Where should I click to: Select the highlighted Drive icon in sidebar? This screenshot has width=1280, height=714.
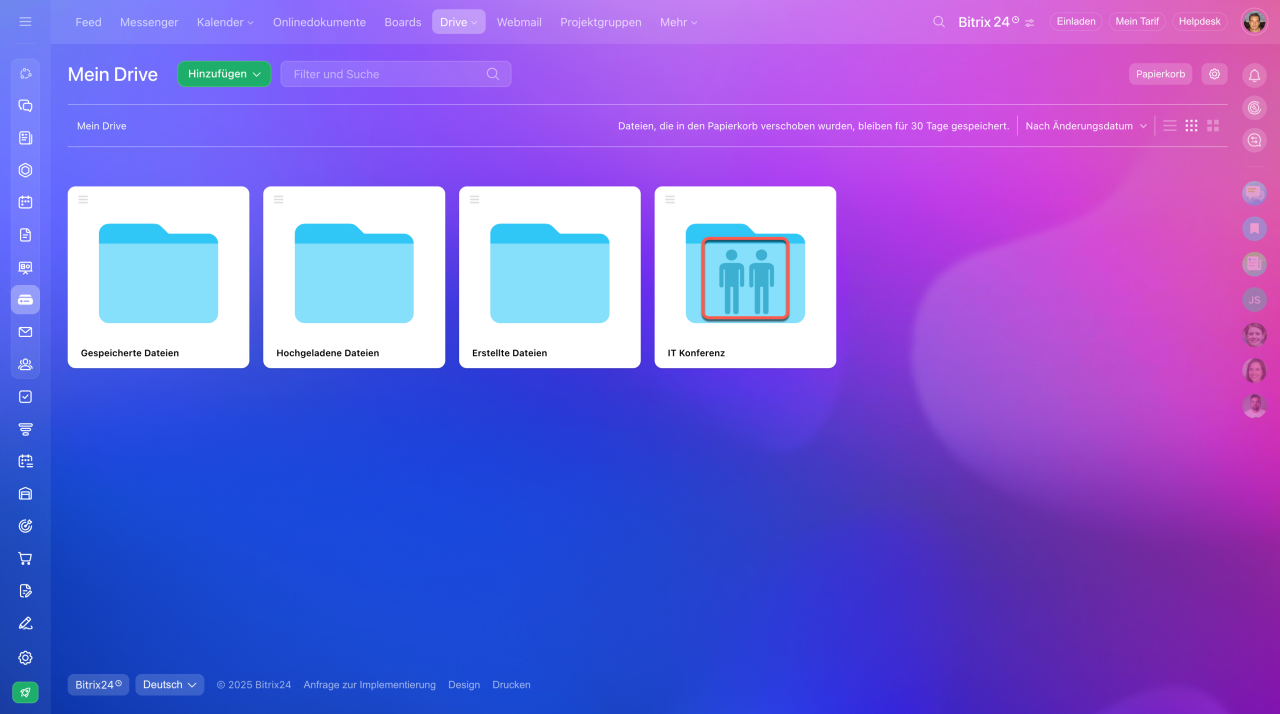(x=25, y=299)
